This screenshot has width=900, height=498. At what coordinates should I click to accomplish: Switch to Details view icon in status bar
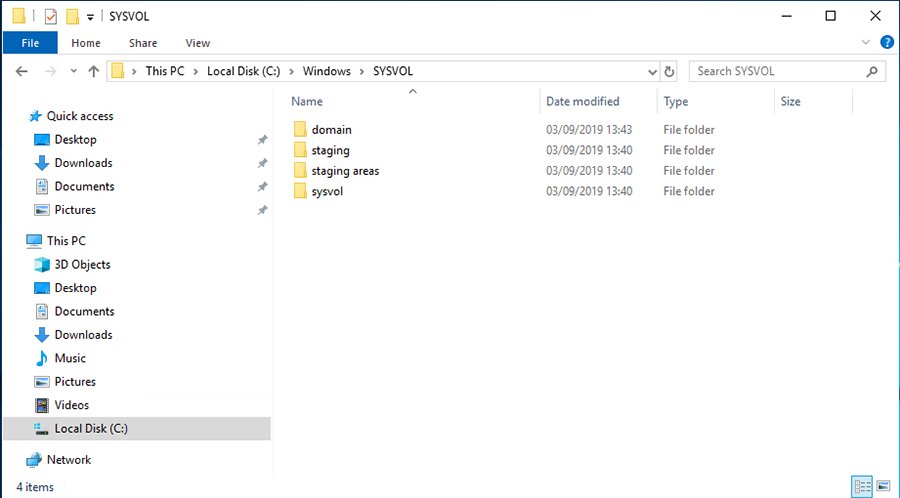[x=861, y=487]
